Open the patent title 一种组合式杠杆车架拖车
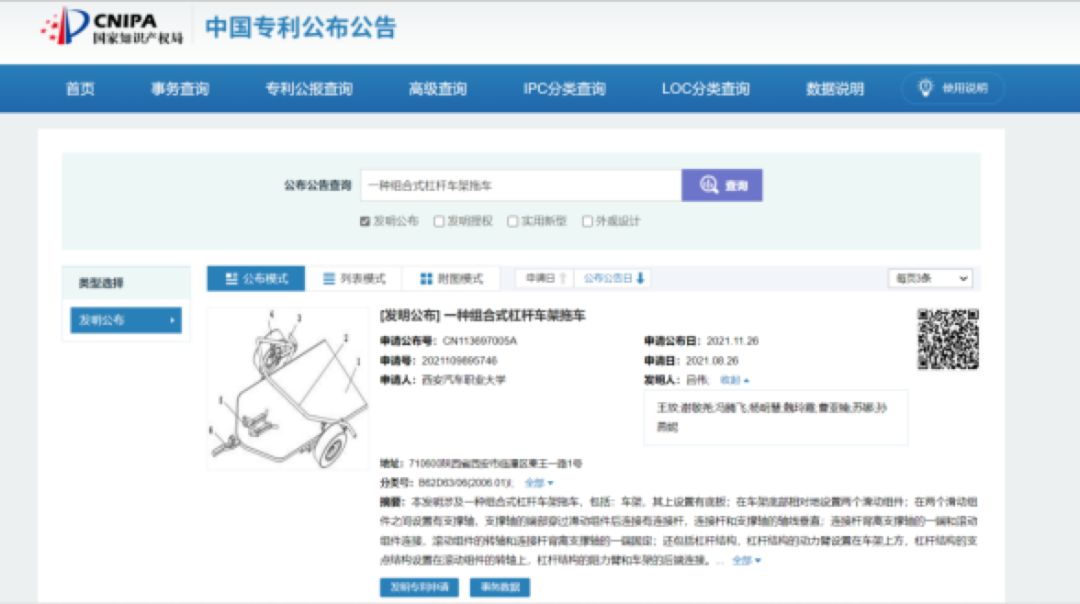The width and height of the screenshot is (1080, 604). tap(515, 315)
